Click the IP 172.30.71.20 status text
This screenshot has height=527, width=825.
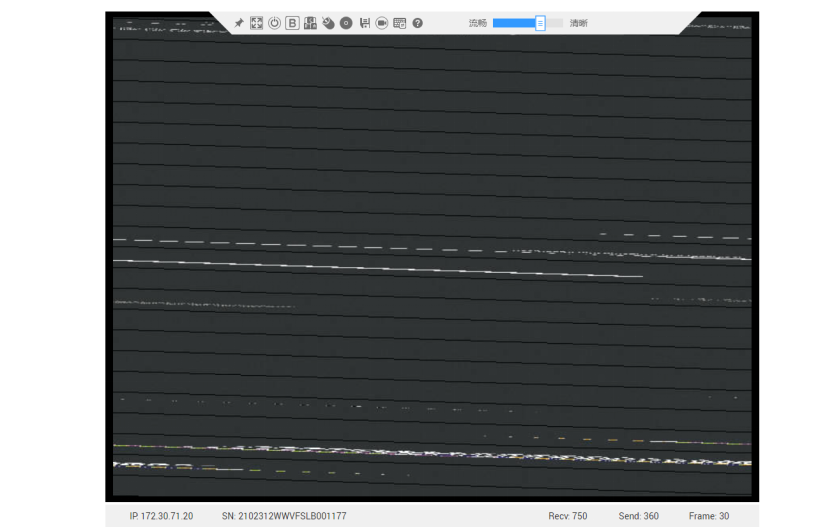coord(161,516)
